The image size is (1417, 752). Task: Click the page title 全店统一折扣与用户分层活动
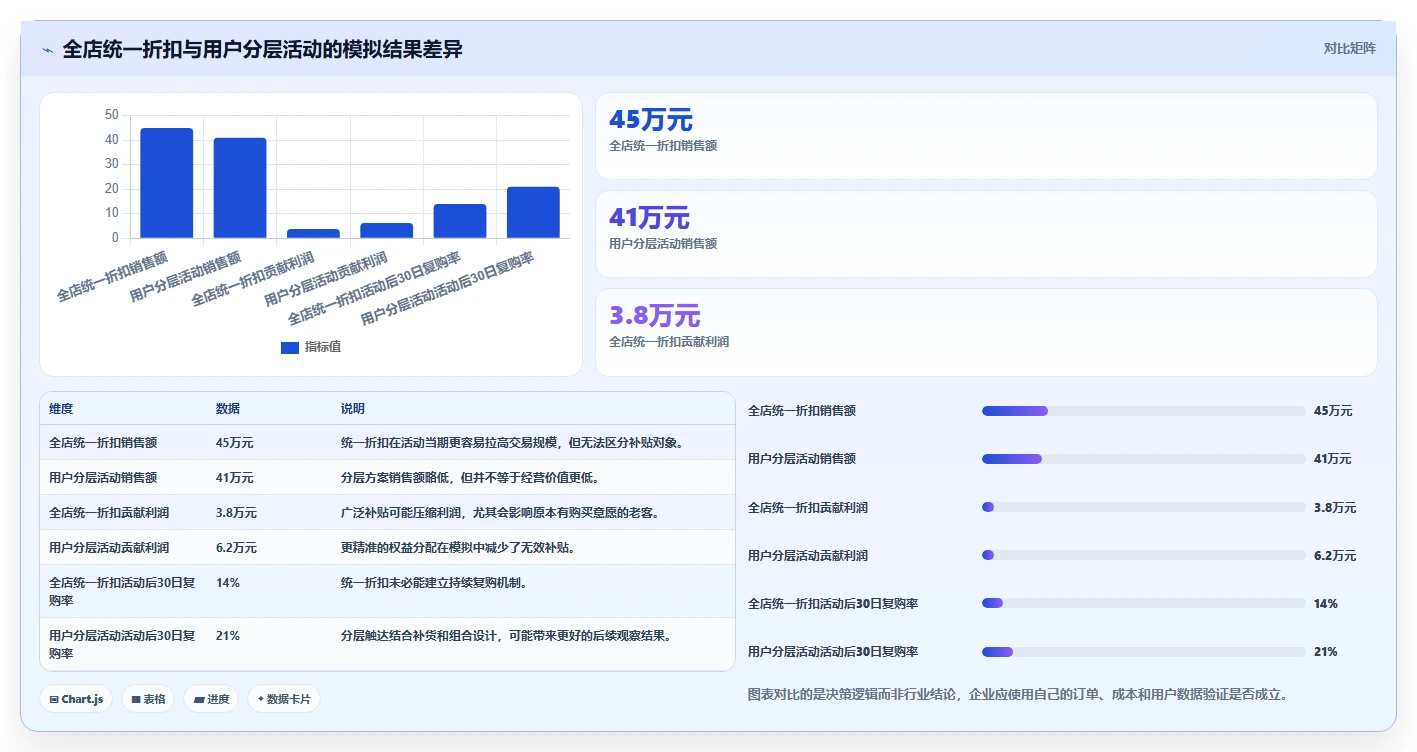[262, 49]
